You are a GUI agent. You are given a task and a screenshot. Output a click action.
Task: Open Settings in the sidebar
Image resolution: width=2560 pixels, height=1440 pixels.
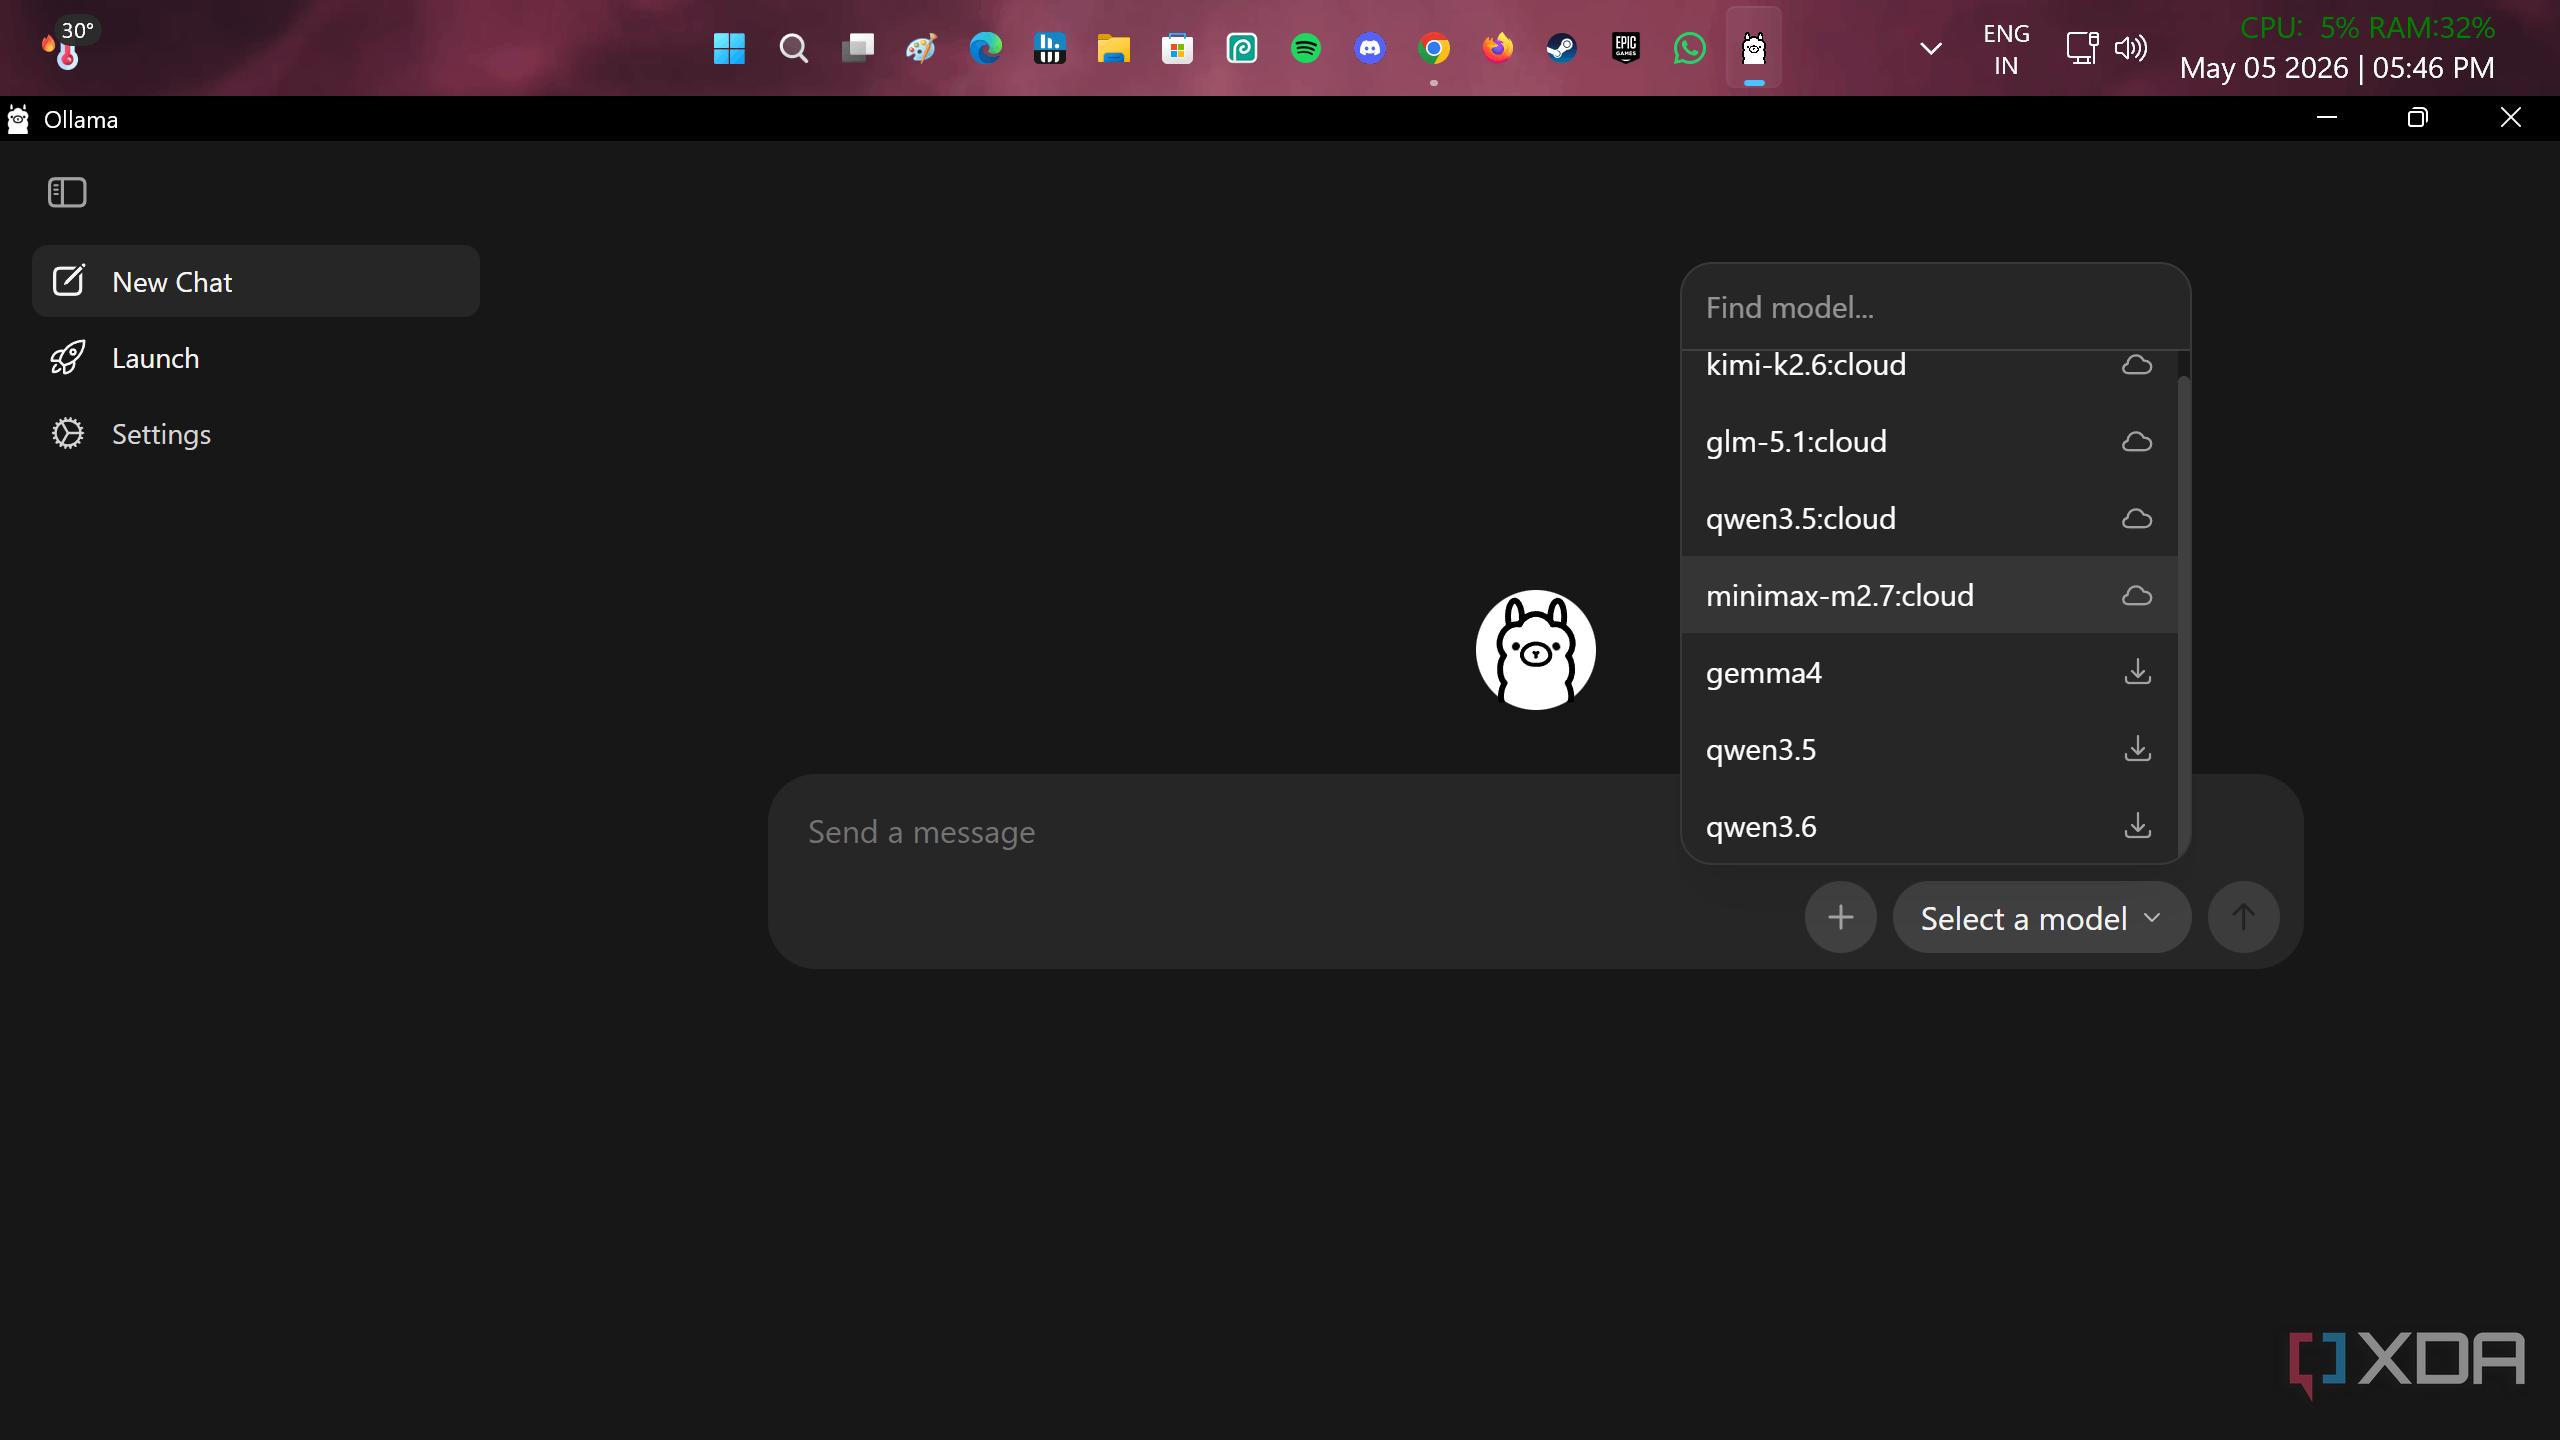point(256,434)
